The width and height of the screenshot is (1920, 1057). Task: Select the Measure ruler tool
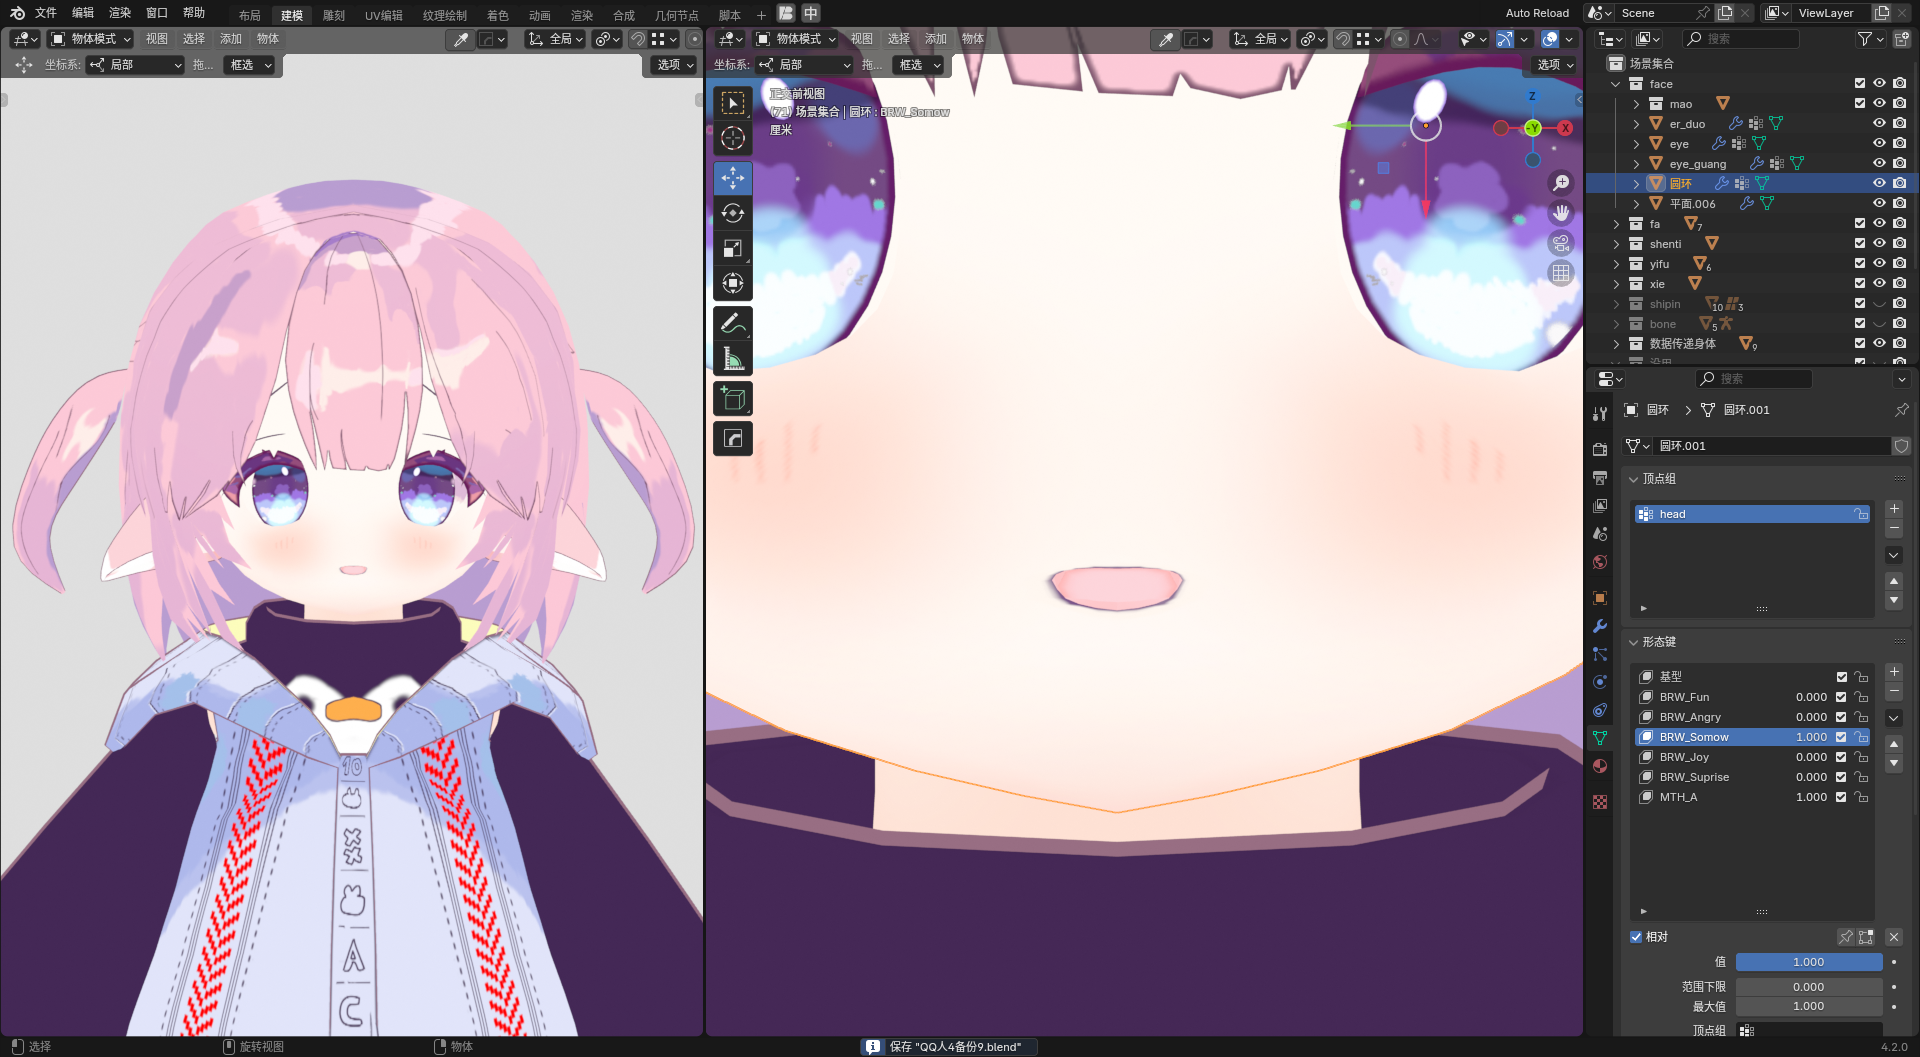[732, 358]
